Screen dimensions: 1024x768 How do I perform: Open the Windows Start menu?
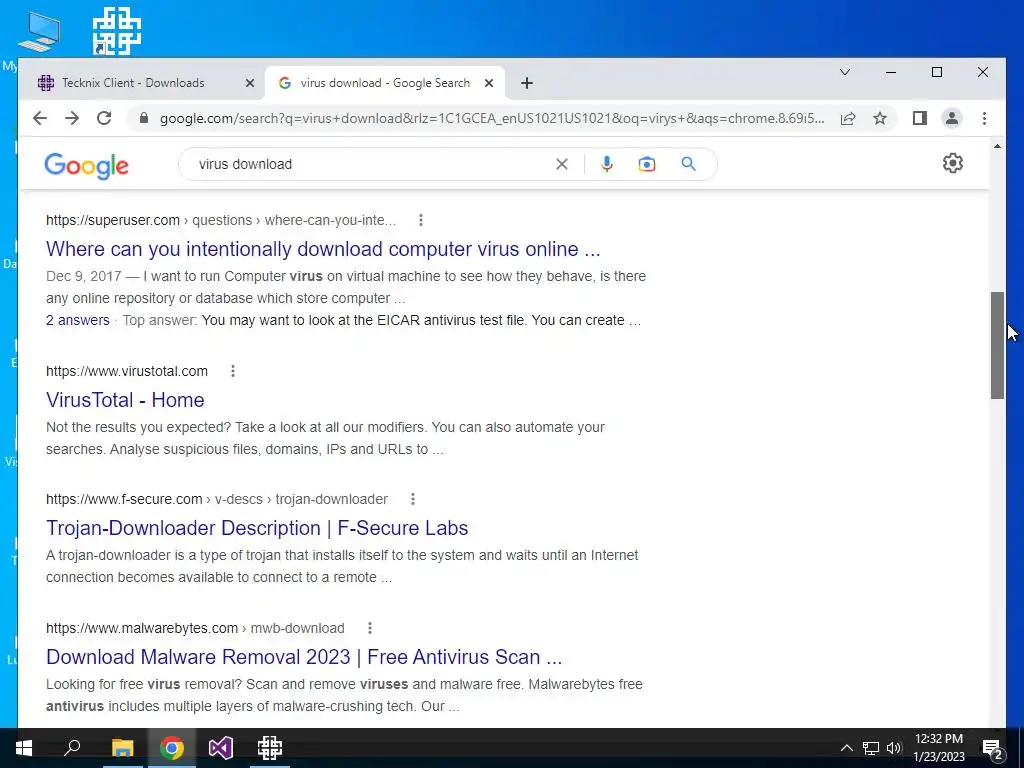(x=24, y=748)
